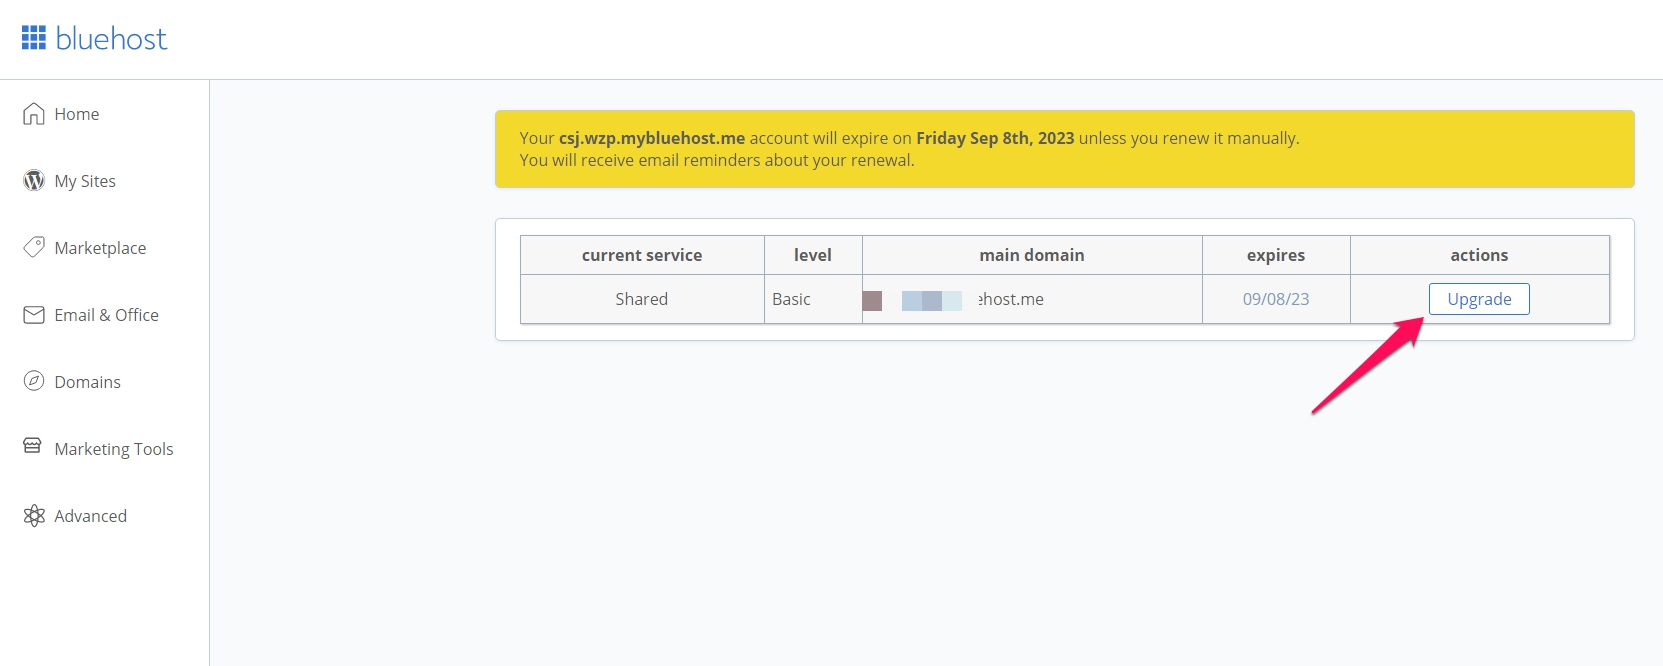Click the 'expires' column header
This screenshot has width=1663, height=666.
click(x=1276, y=255)
